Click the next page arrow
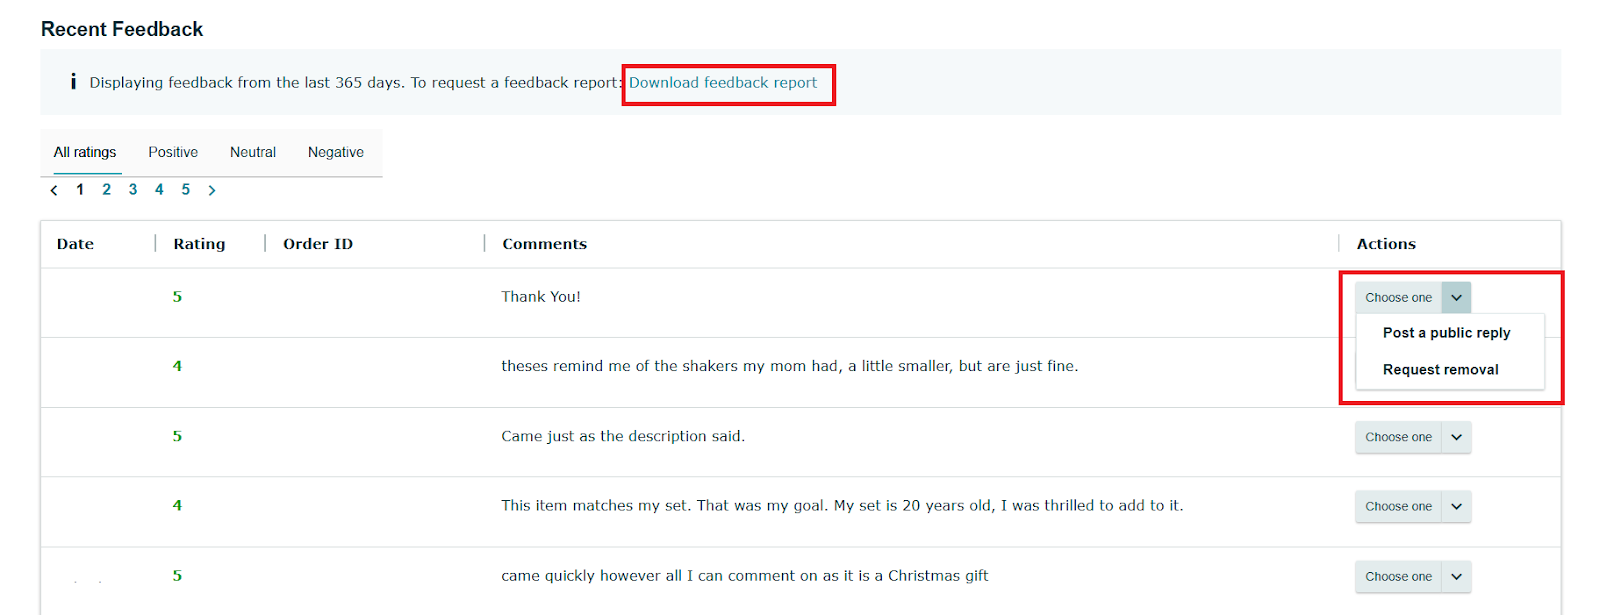 [212, 189]
